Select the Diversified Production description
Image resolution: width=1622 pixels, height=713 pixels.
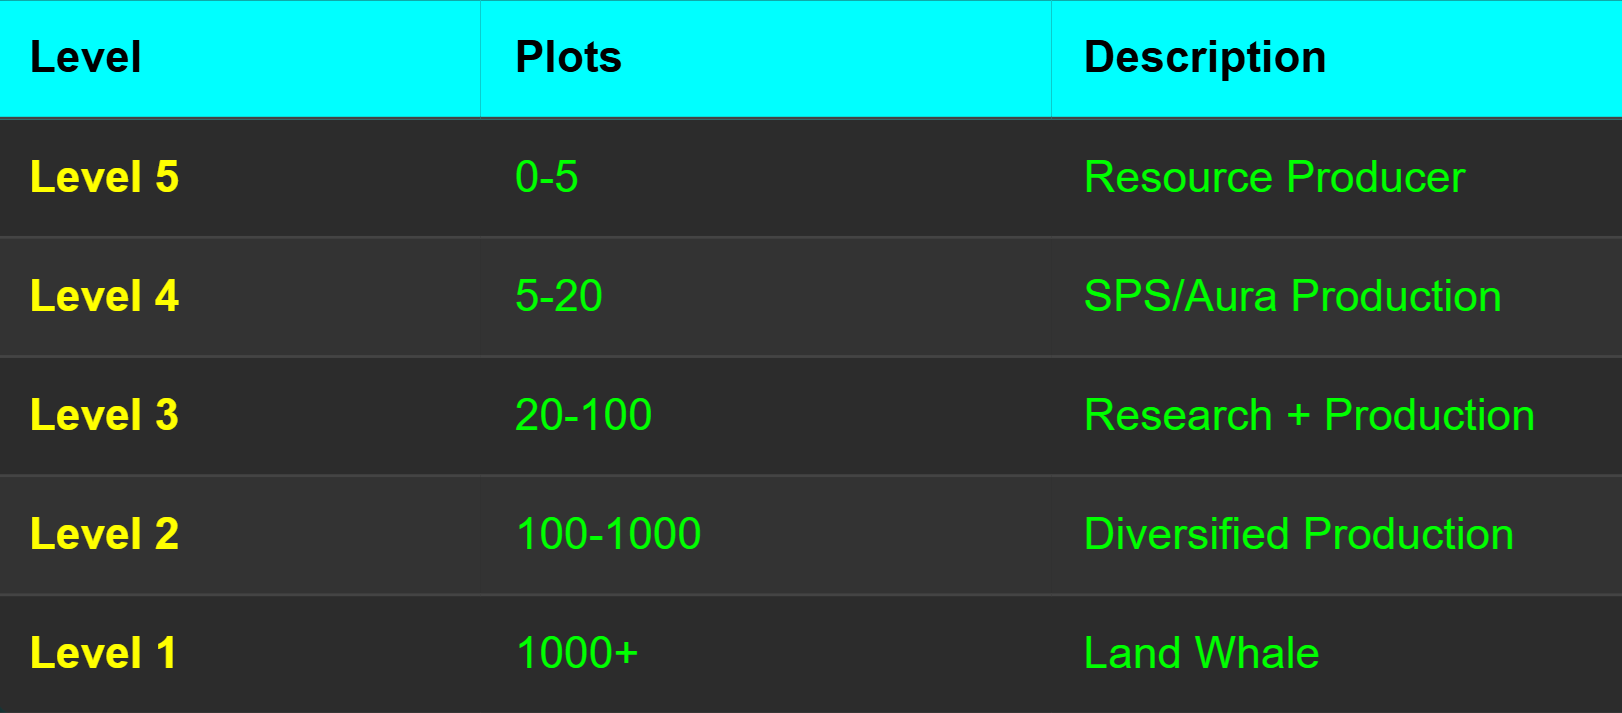click(x=1299, y=534)
